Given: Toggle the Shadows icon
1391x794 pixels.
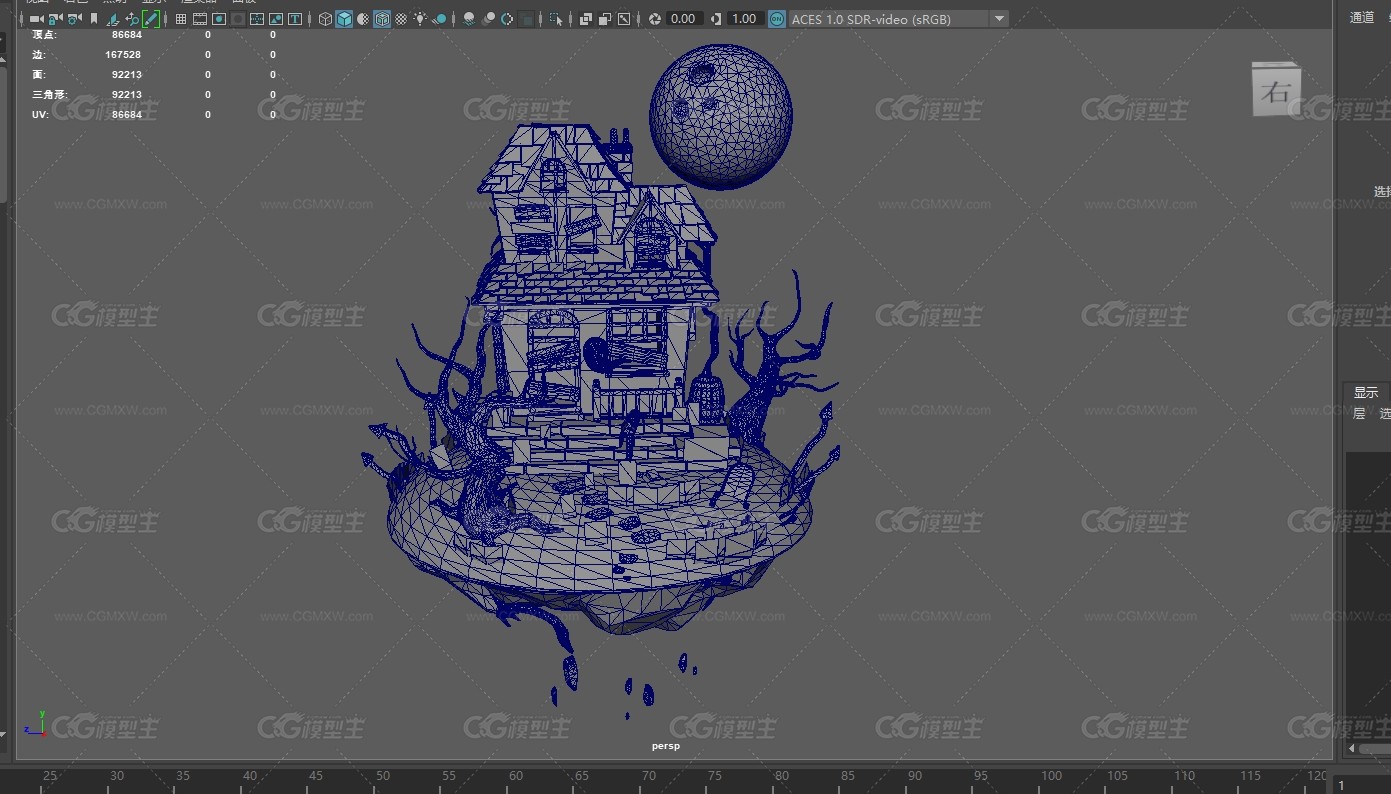Looking at the screenshot, I should click(439, 19).
